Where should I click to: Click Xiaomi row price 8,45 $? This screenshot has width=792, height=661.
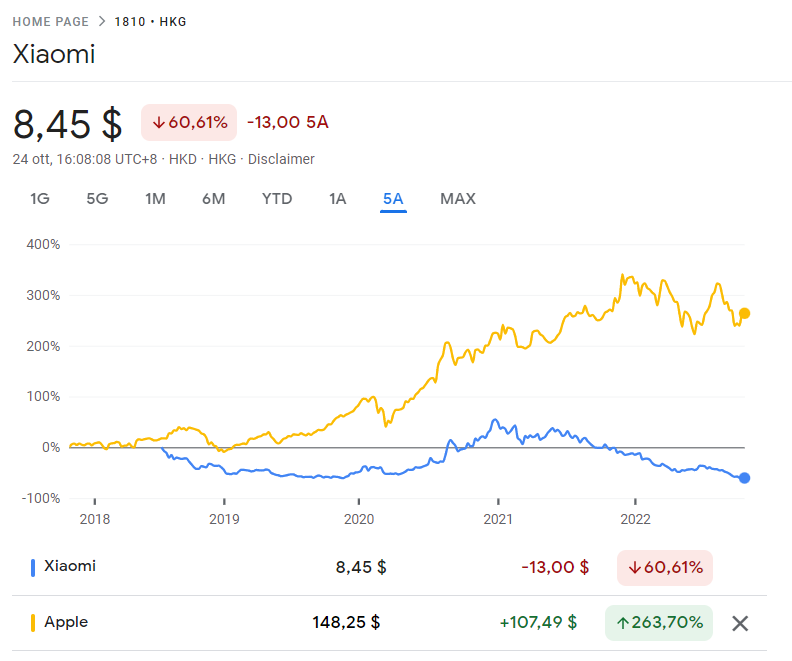click(x=361, y=567)
